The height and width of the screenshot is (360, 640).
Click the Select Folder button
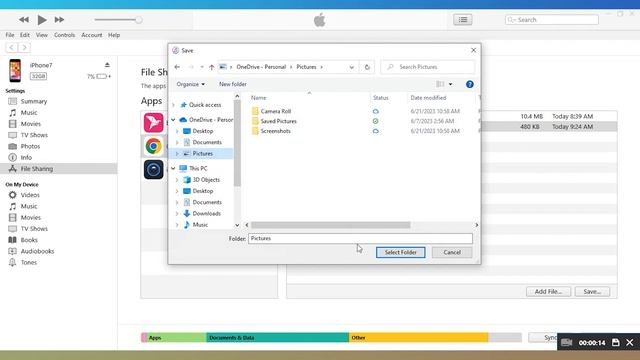(400, 252)
